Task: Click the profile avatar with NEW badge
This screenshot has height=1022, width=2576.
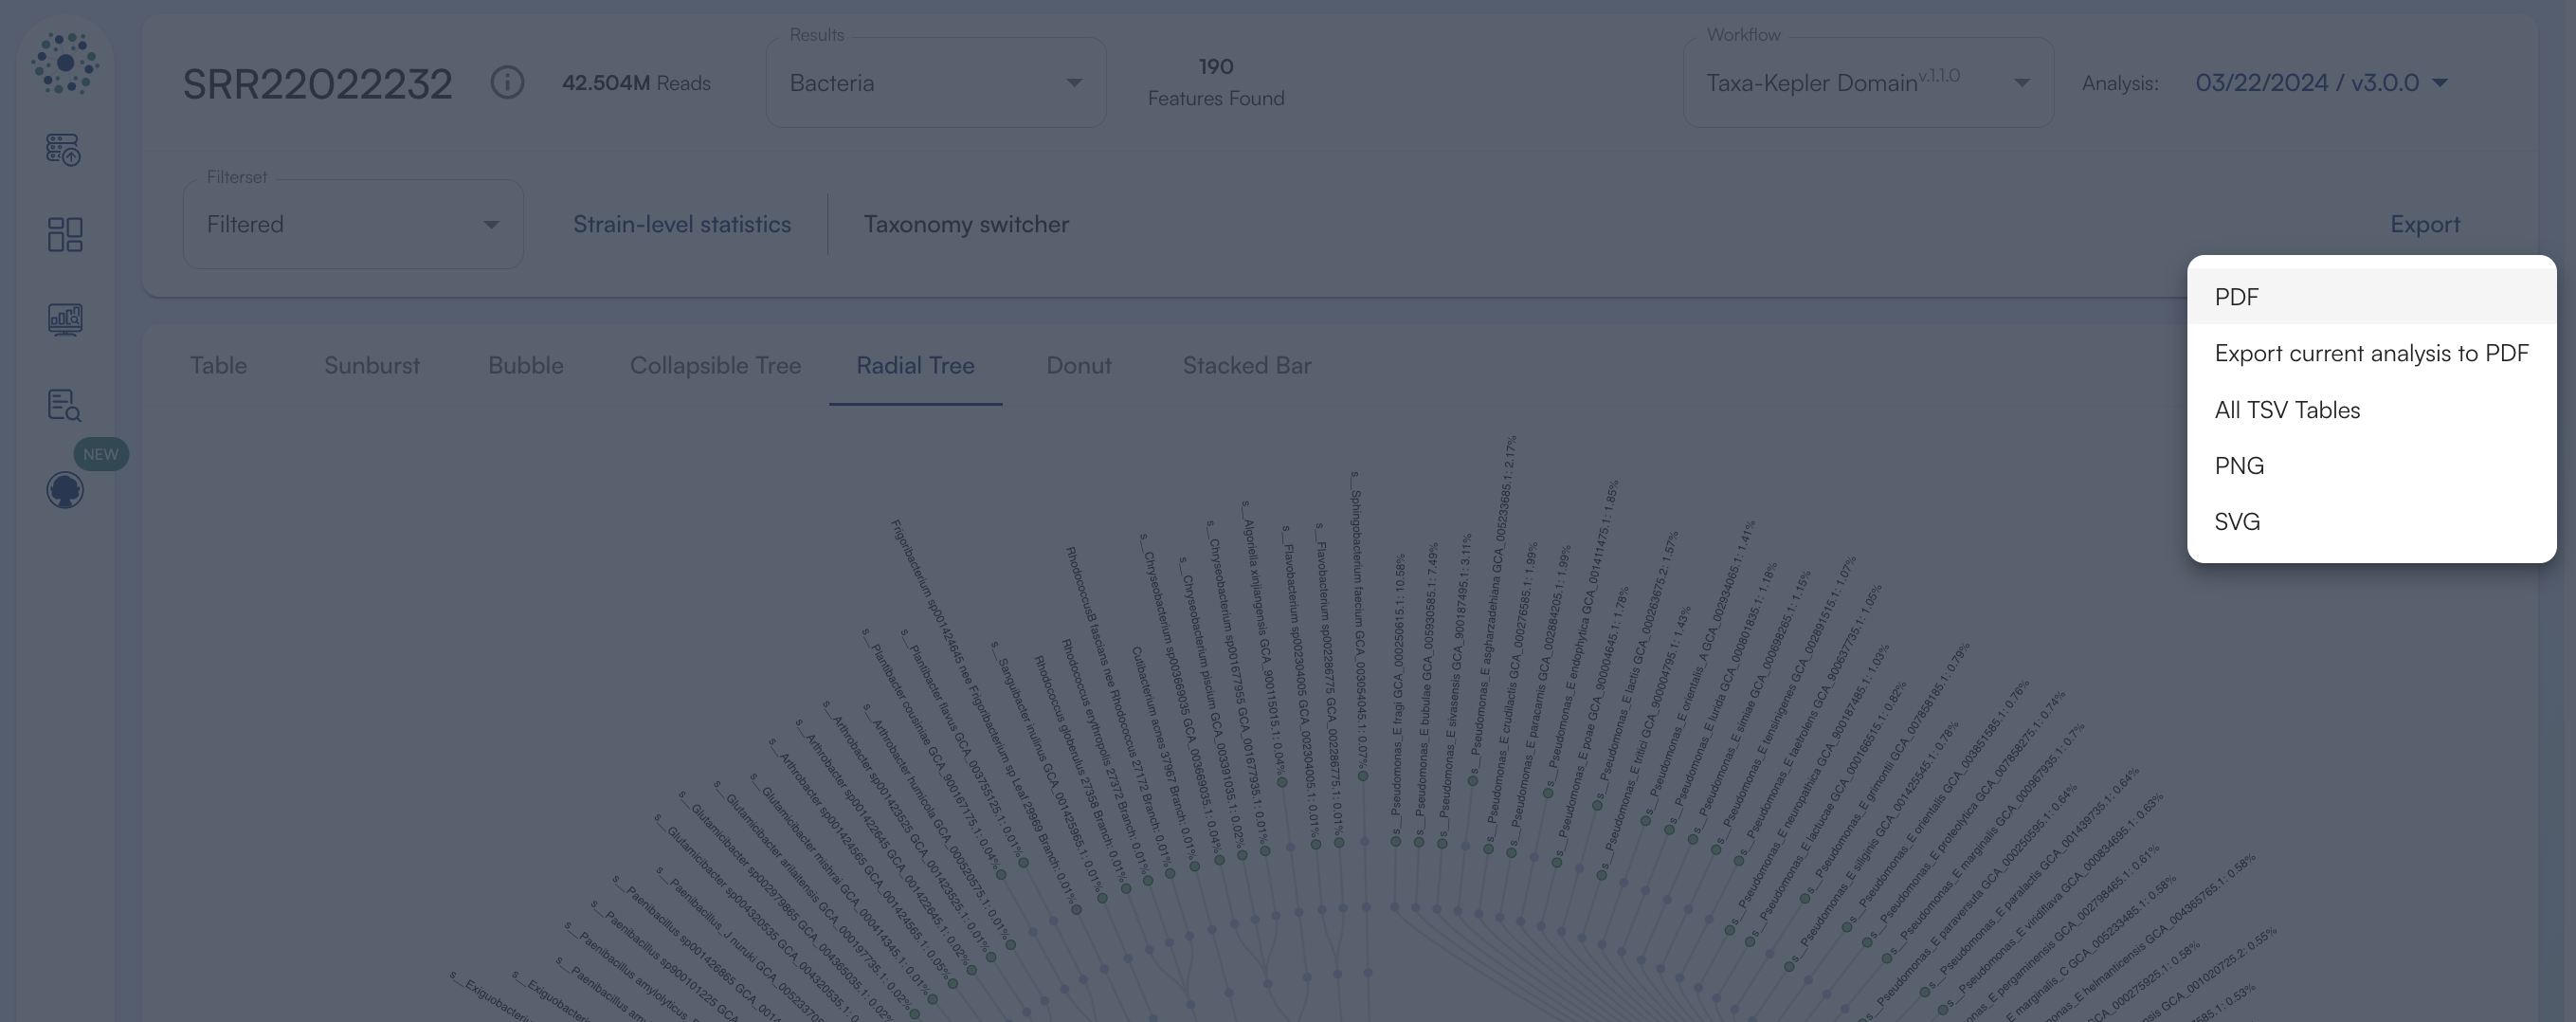Action: [x=64, y=490]
